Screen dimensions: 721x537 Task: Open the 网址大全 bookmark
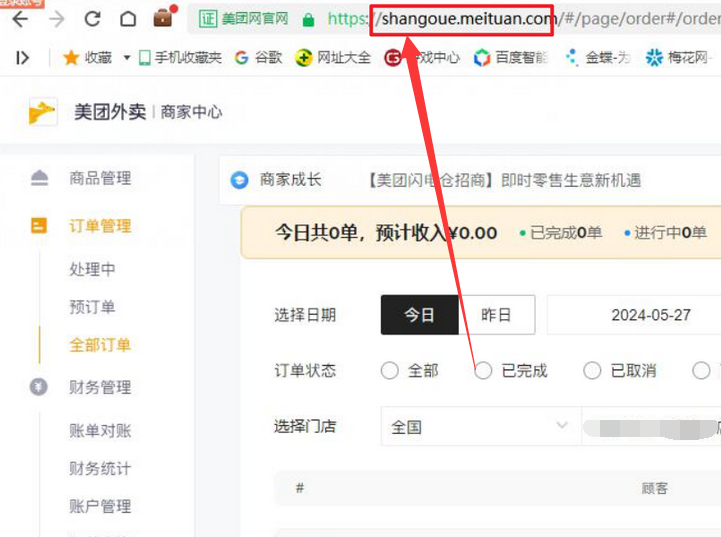click(332, 57)
